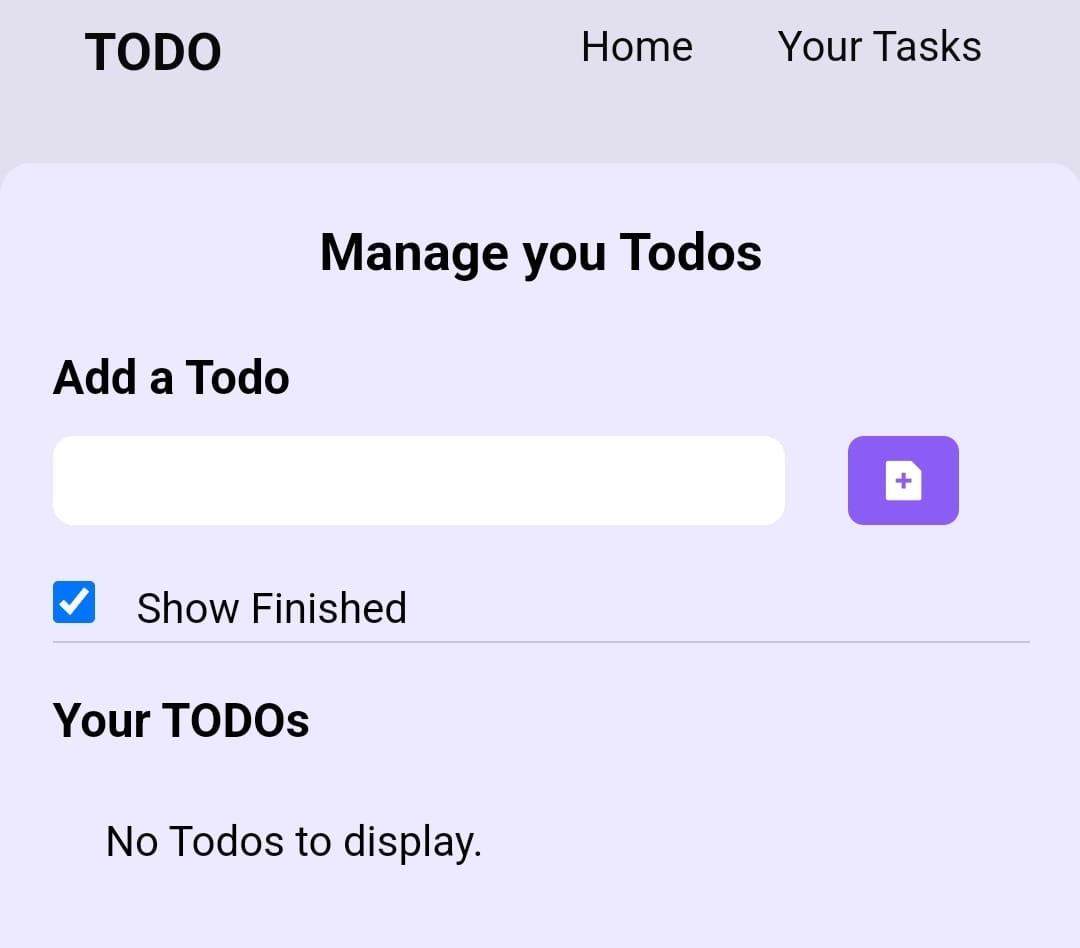
Task: Click the Add a Todo heading
Action: point(171,378)
